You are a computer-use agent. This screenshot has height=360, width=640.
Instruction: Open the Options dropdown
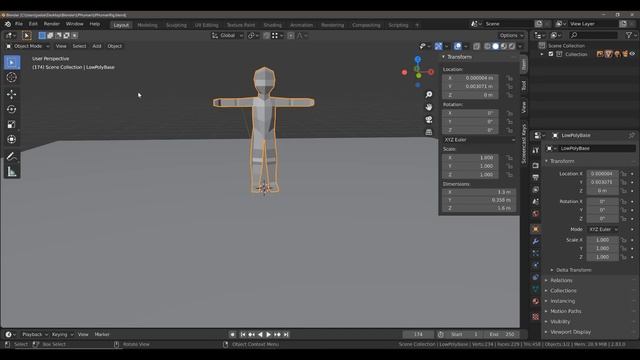[511, 36]
